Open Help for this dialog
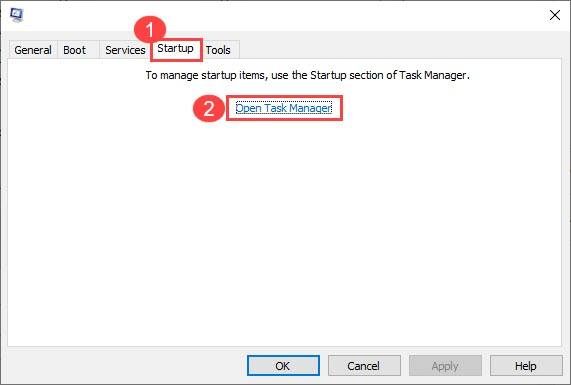The image size is (571, 385). [526, 366]
